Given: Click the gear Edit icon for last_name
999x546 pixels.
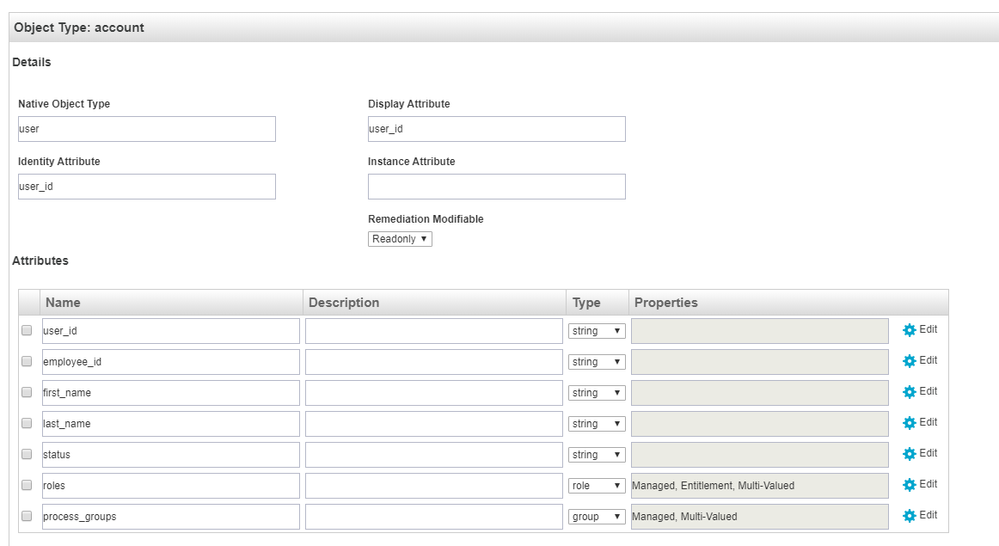Looking at the screenshot, I should tap(909, 423).
